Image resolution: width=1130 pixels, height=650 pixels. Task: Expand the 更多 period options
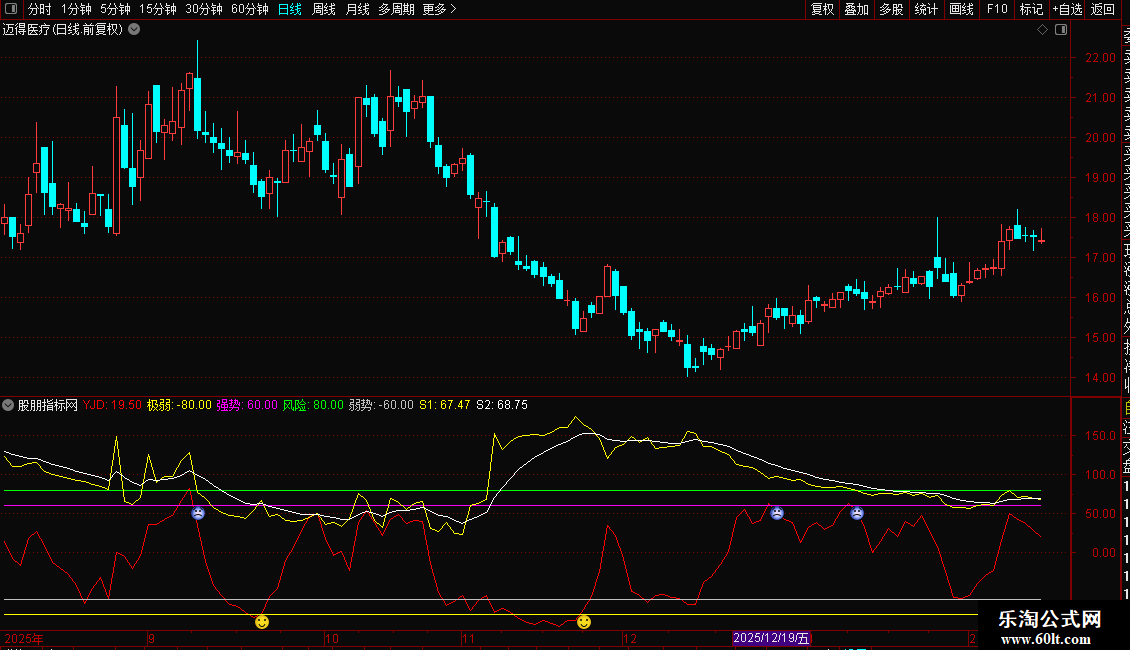439,9
